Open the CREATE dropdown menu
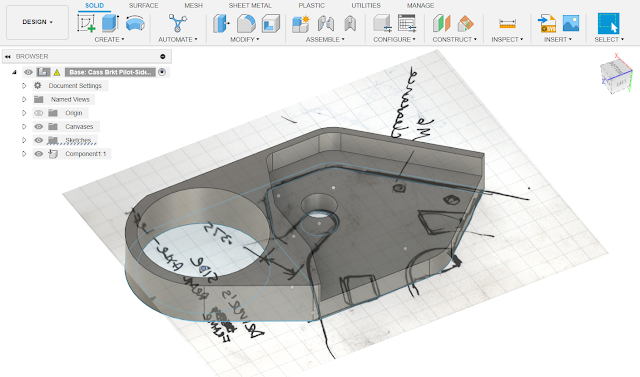This screenshot has width=640, height=377. (x=109, y=40)
